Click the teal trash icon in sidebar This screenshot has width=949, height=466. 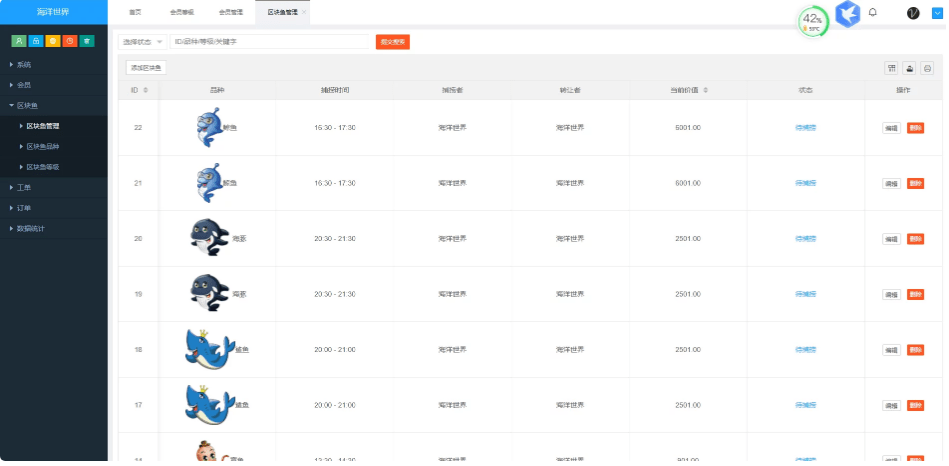click(87, 41)
